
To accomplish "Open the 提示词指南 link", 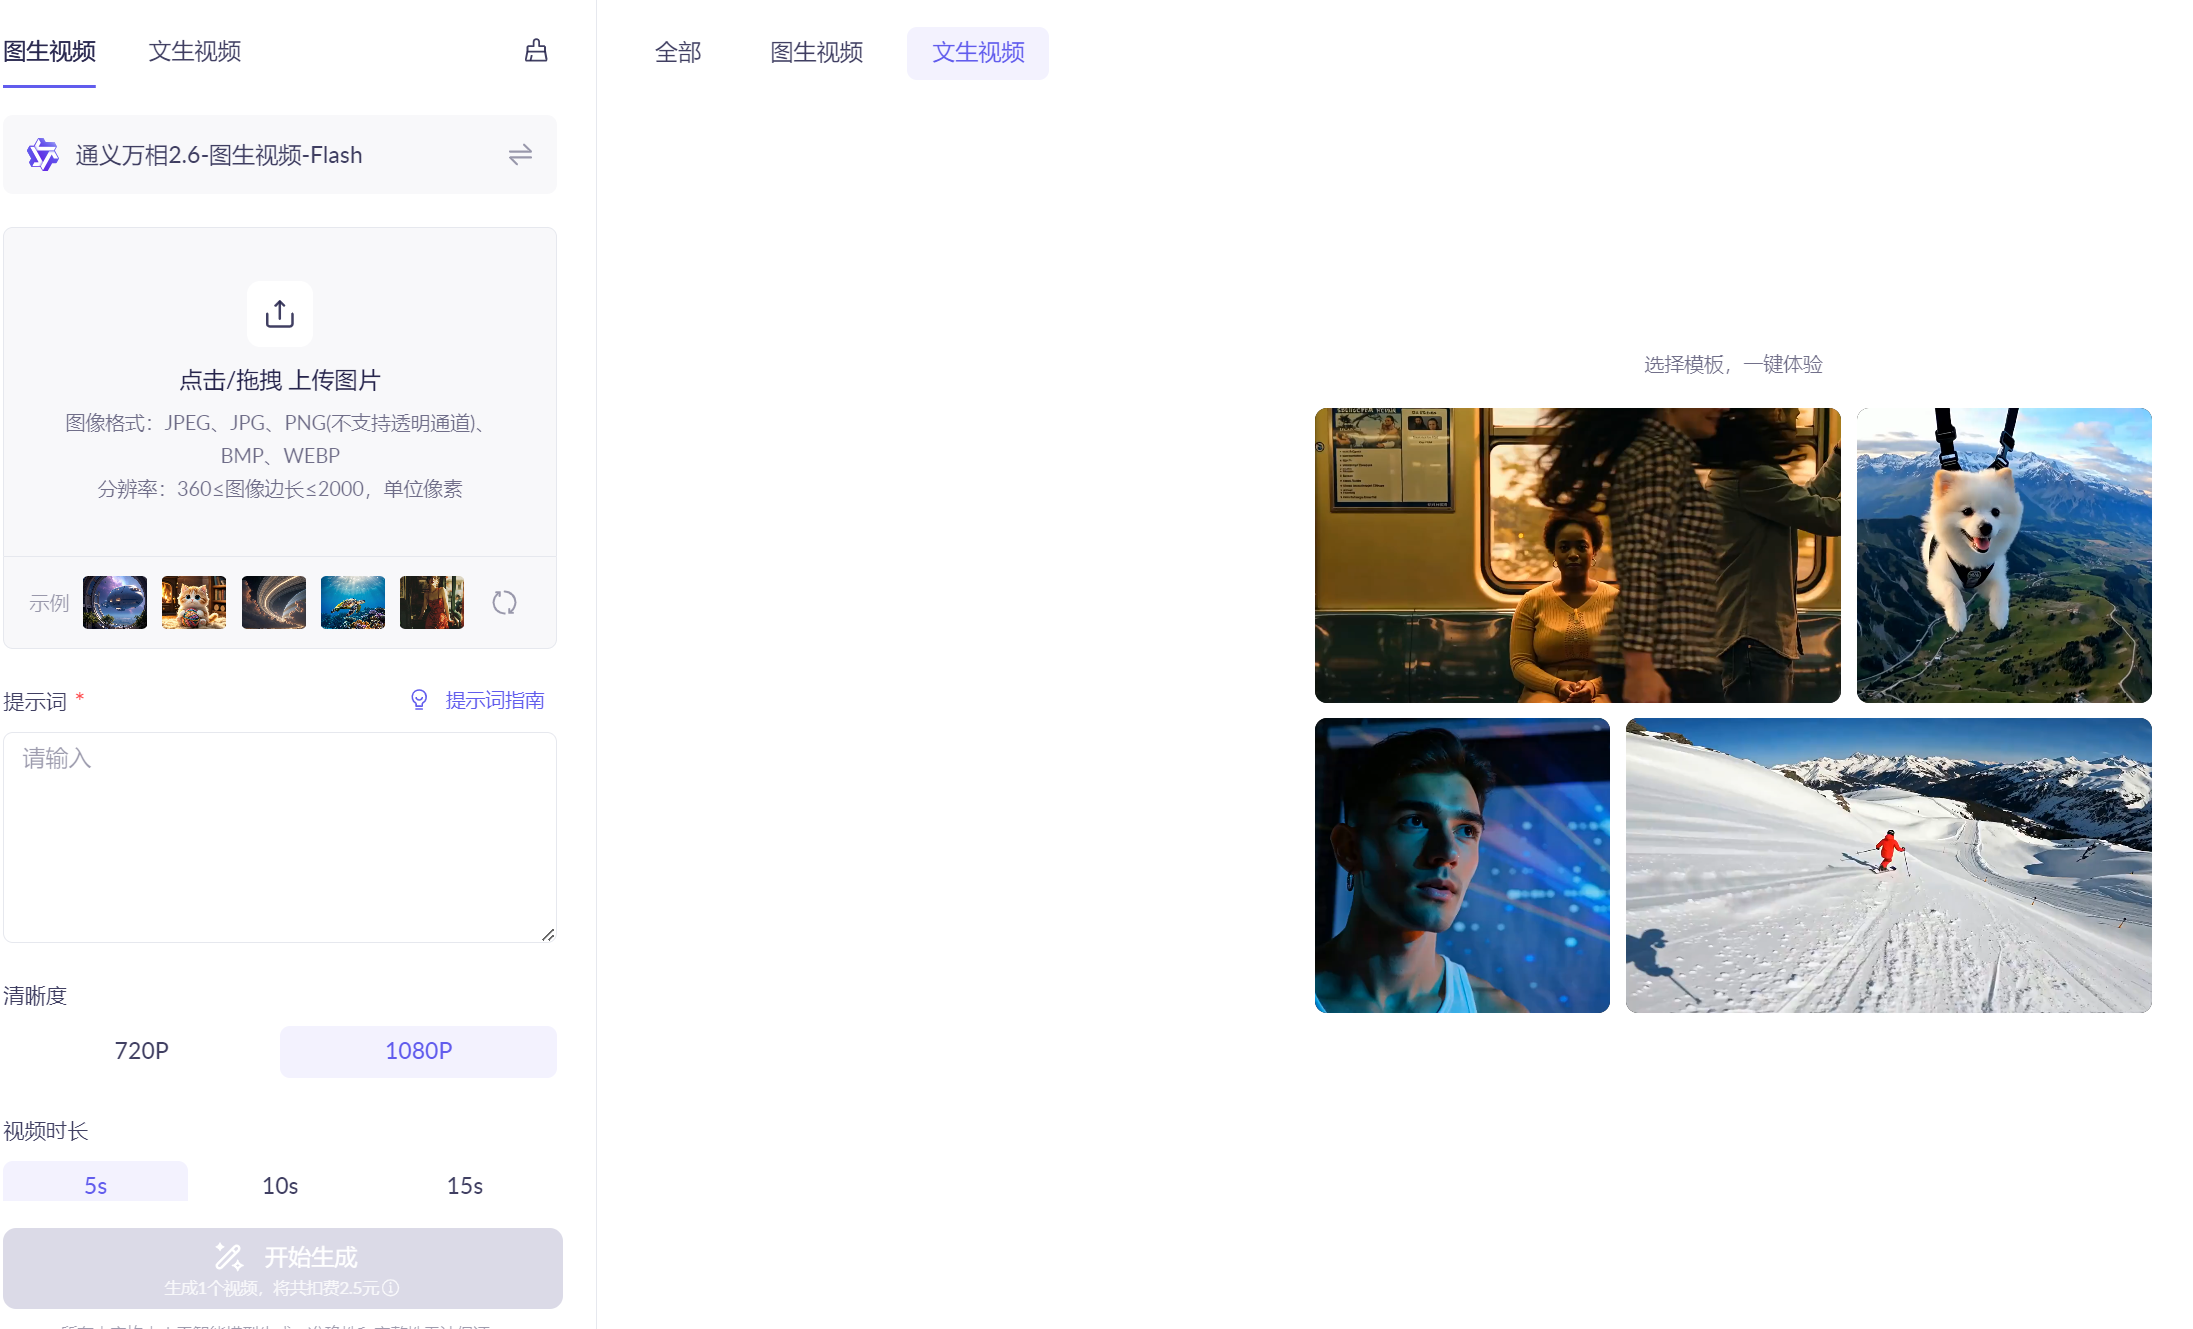I will click(x=494, y=700).
